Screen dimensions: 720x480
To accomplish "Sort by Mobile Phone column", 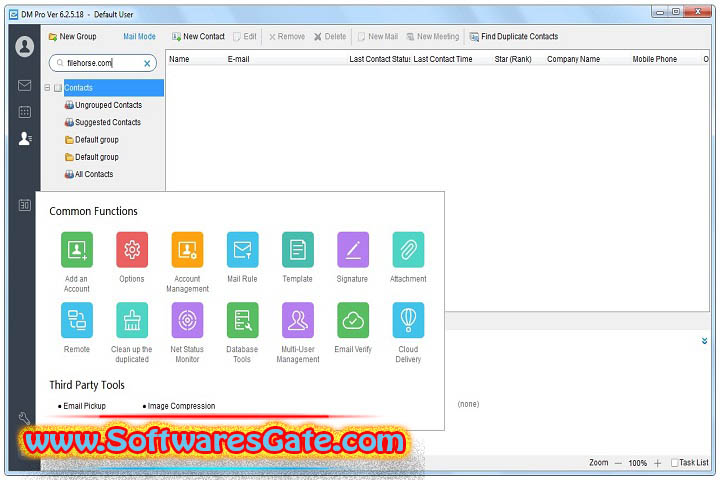I will 655,59.
